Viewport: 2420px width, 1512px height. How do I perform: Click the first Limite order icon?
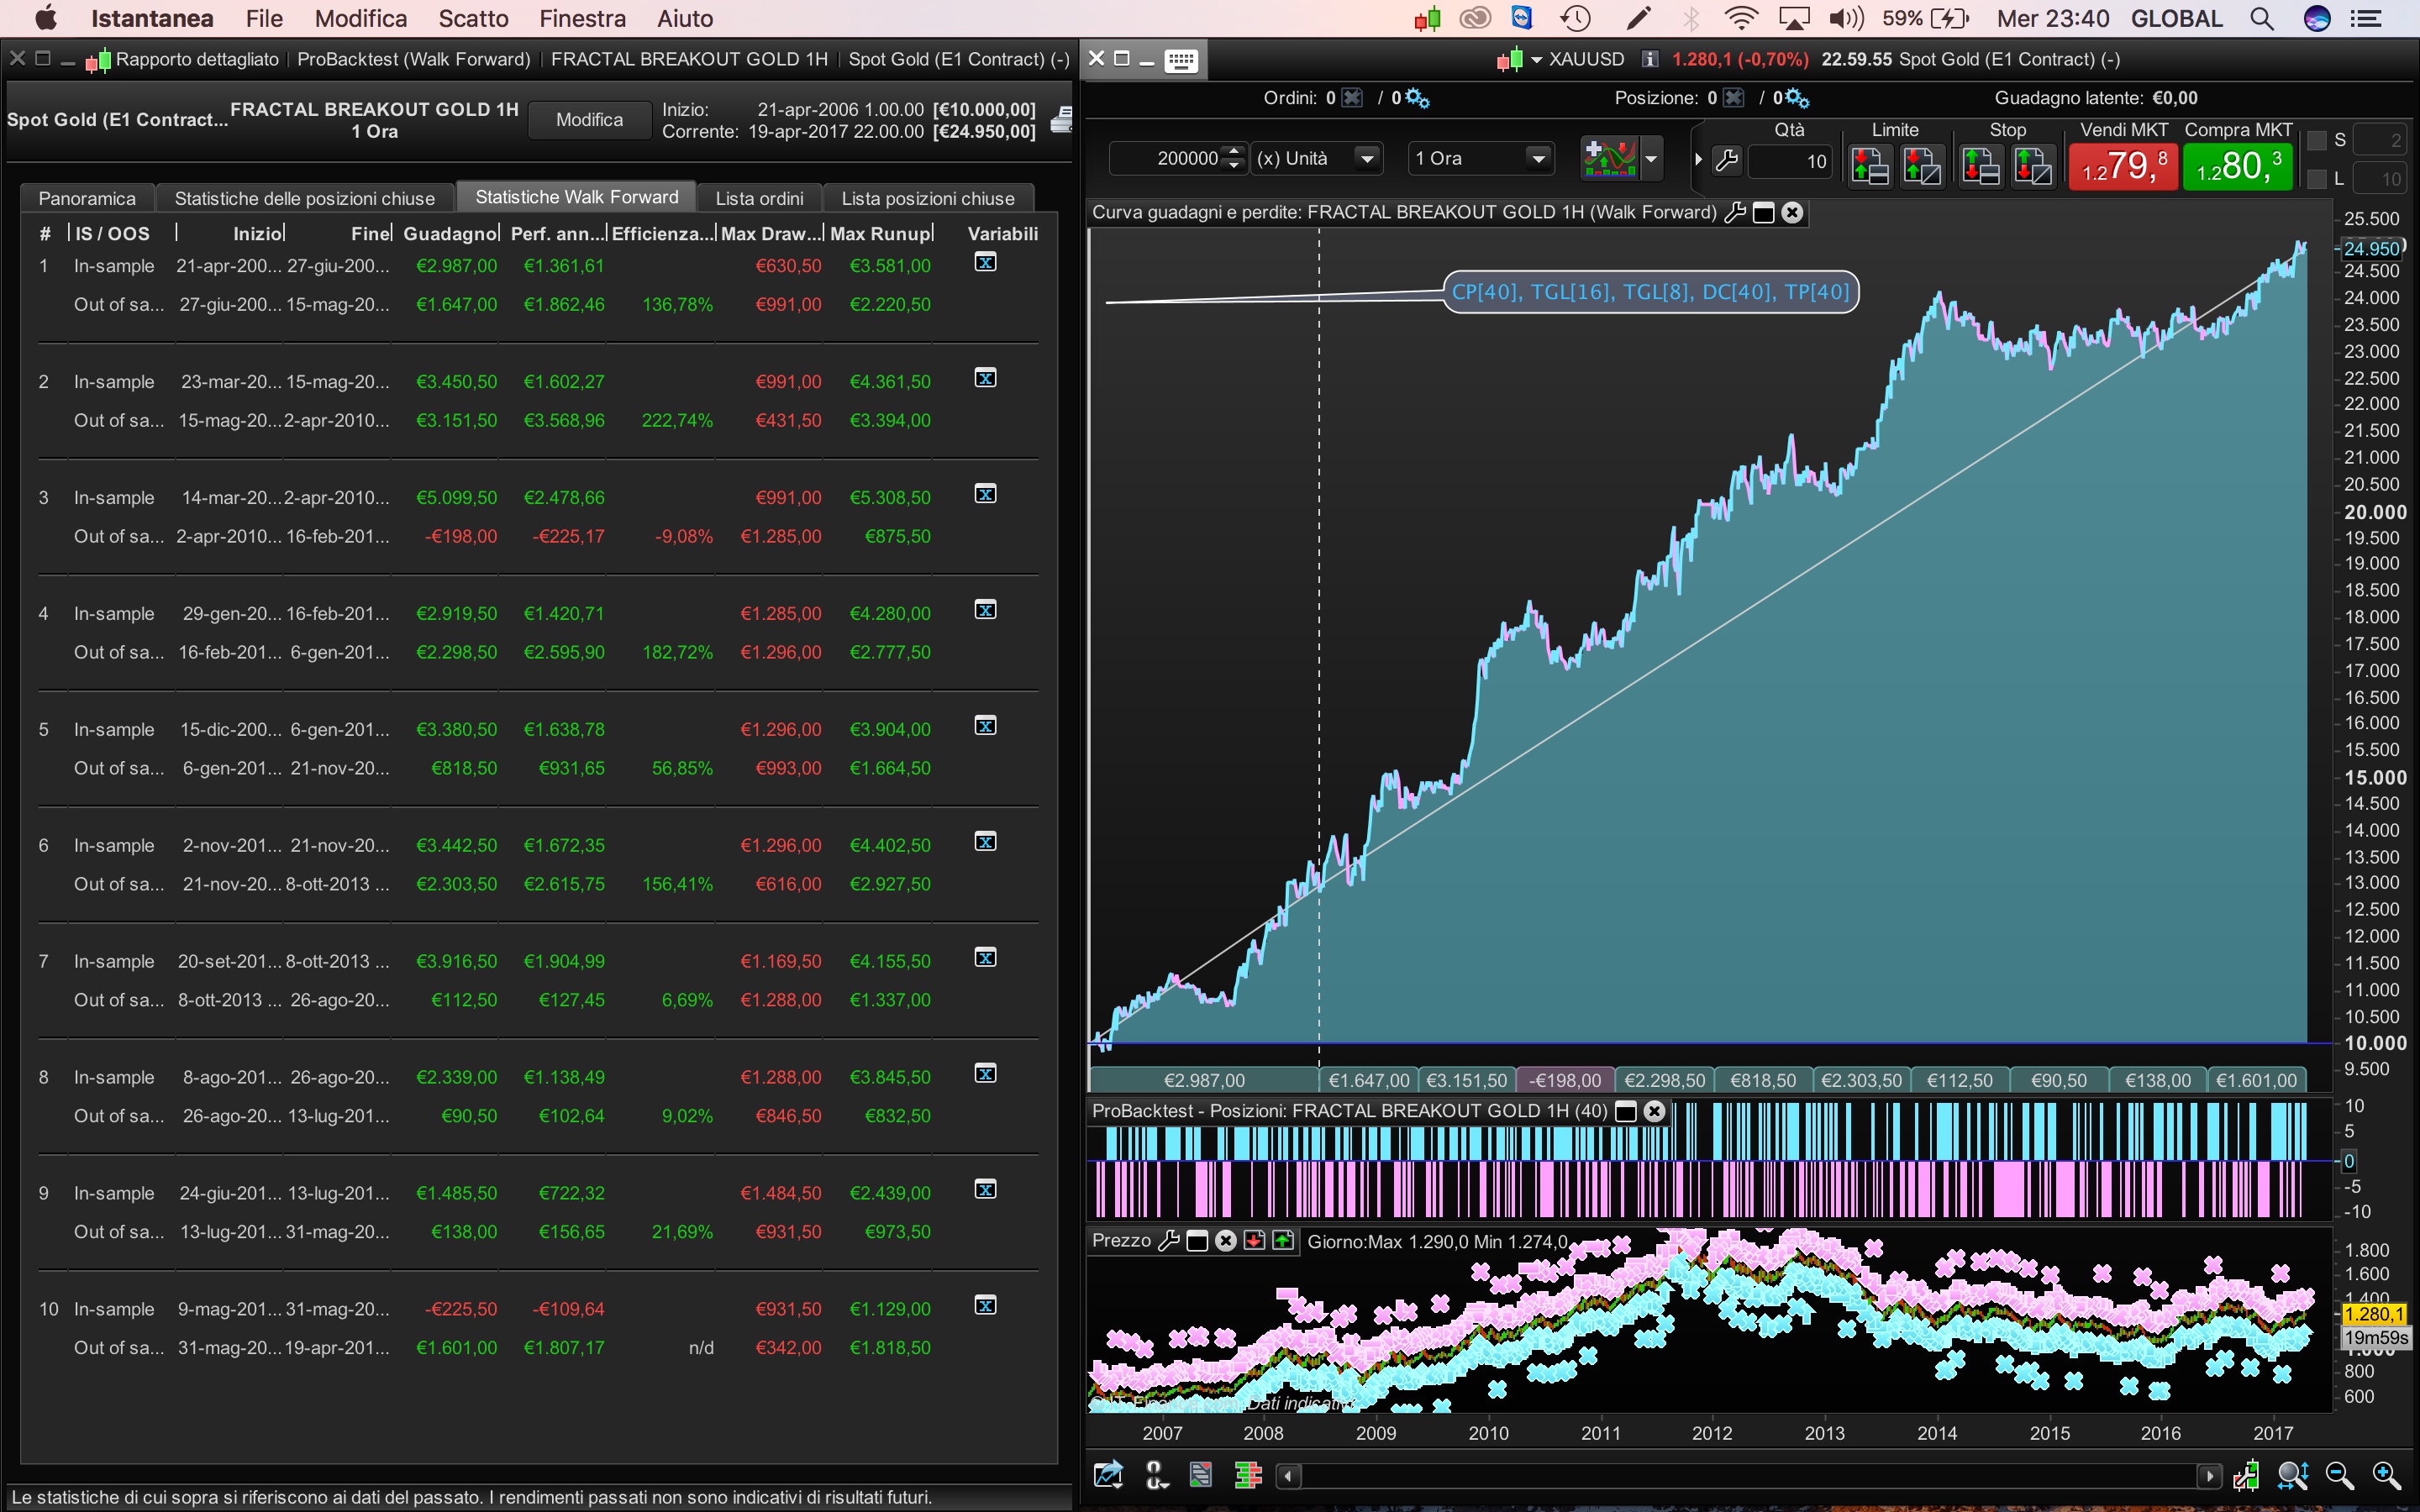pos(1869,165)
